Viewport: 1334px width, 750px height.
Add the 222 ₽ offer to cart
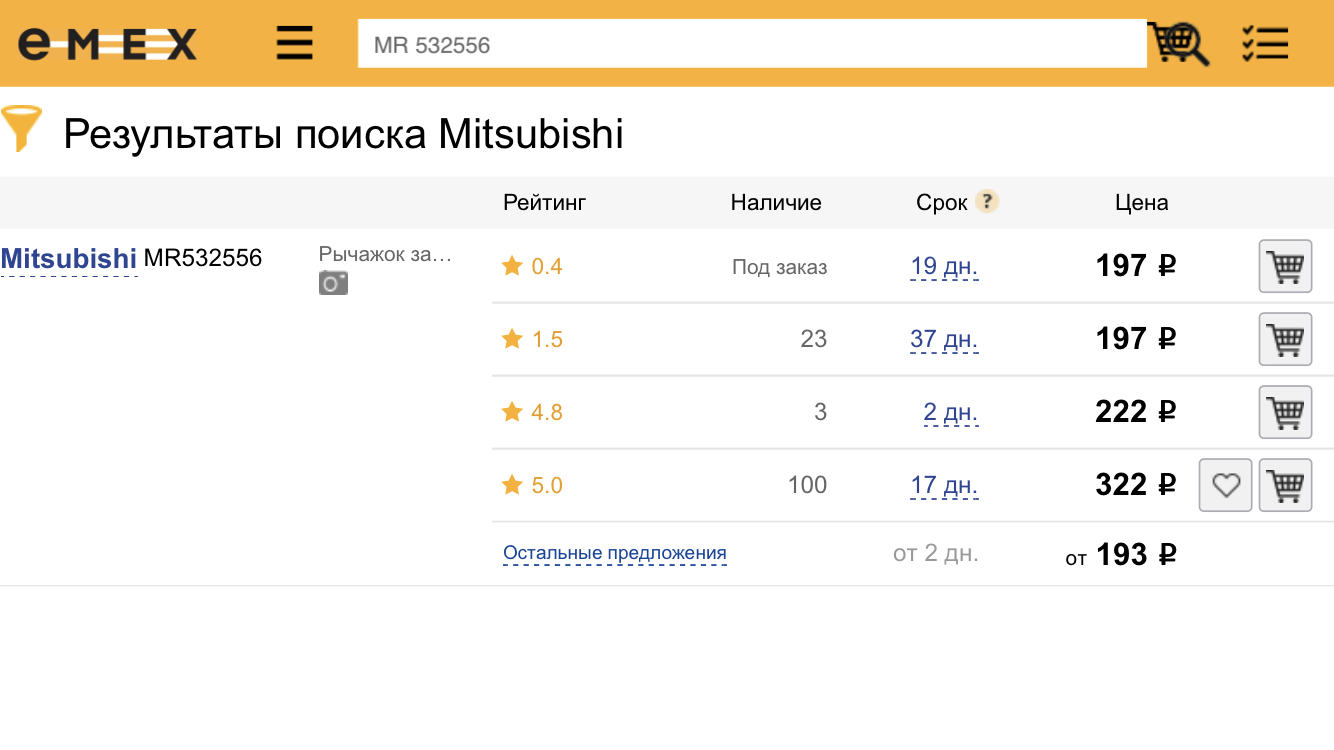coord(1285,412)
